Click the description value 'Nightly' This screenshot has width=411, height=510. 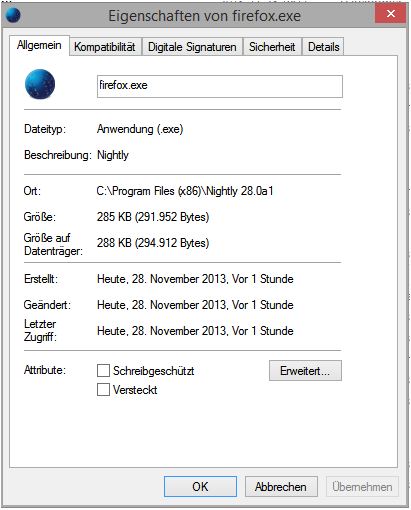(x=113, y=155)
